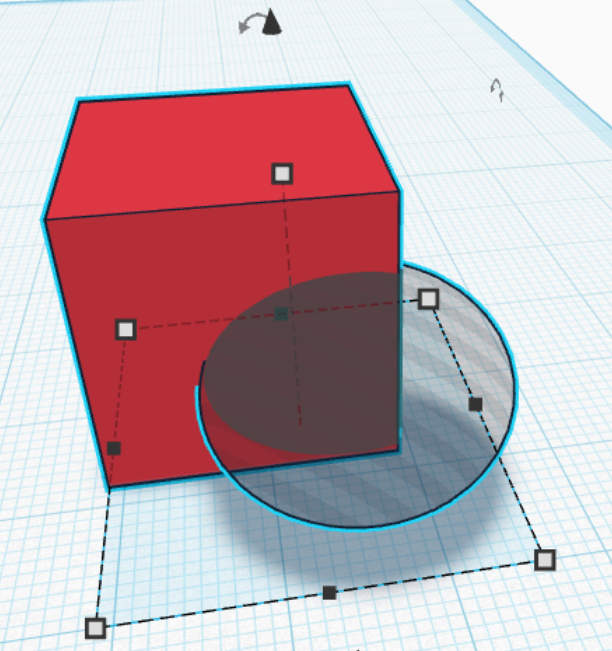Click the black mid-edge handle on the cube's left side
The image size is (612, 651).
(114, 448)
